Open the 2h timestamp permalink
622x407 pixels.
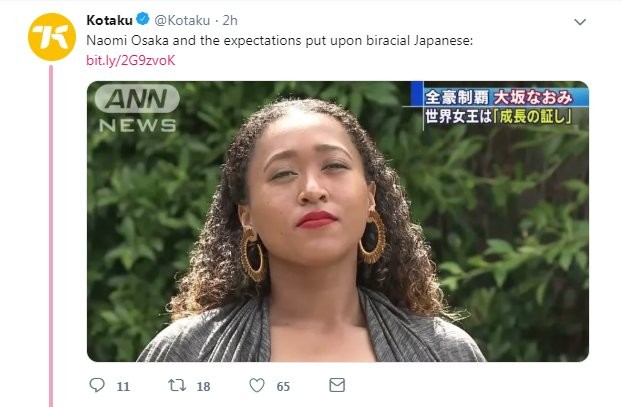pos(230,20)
